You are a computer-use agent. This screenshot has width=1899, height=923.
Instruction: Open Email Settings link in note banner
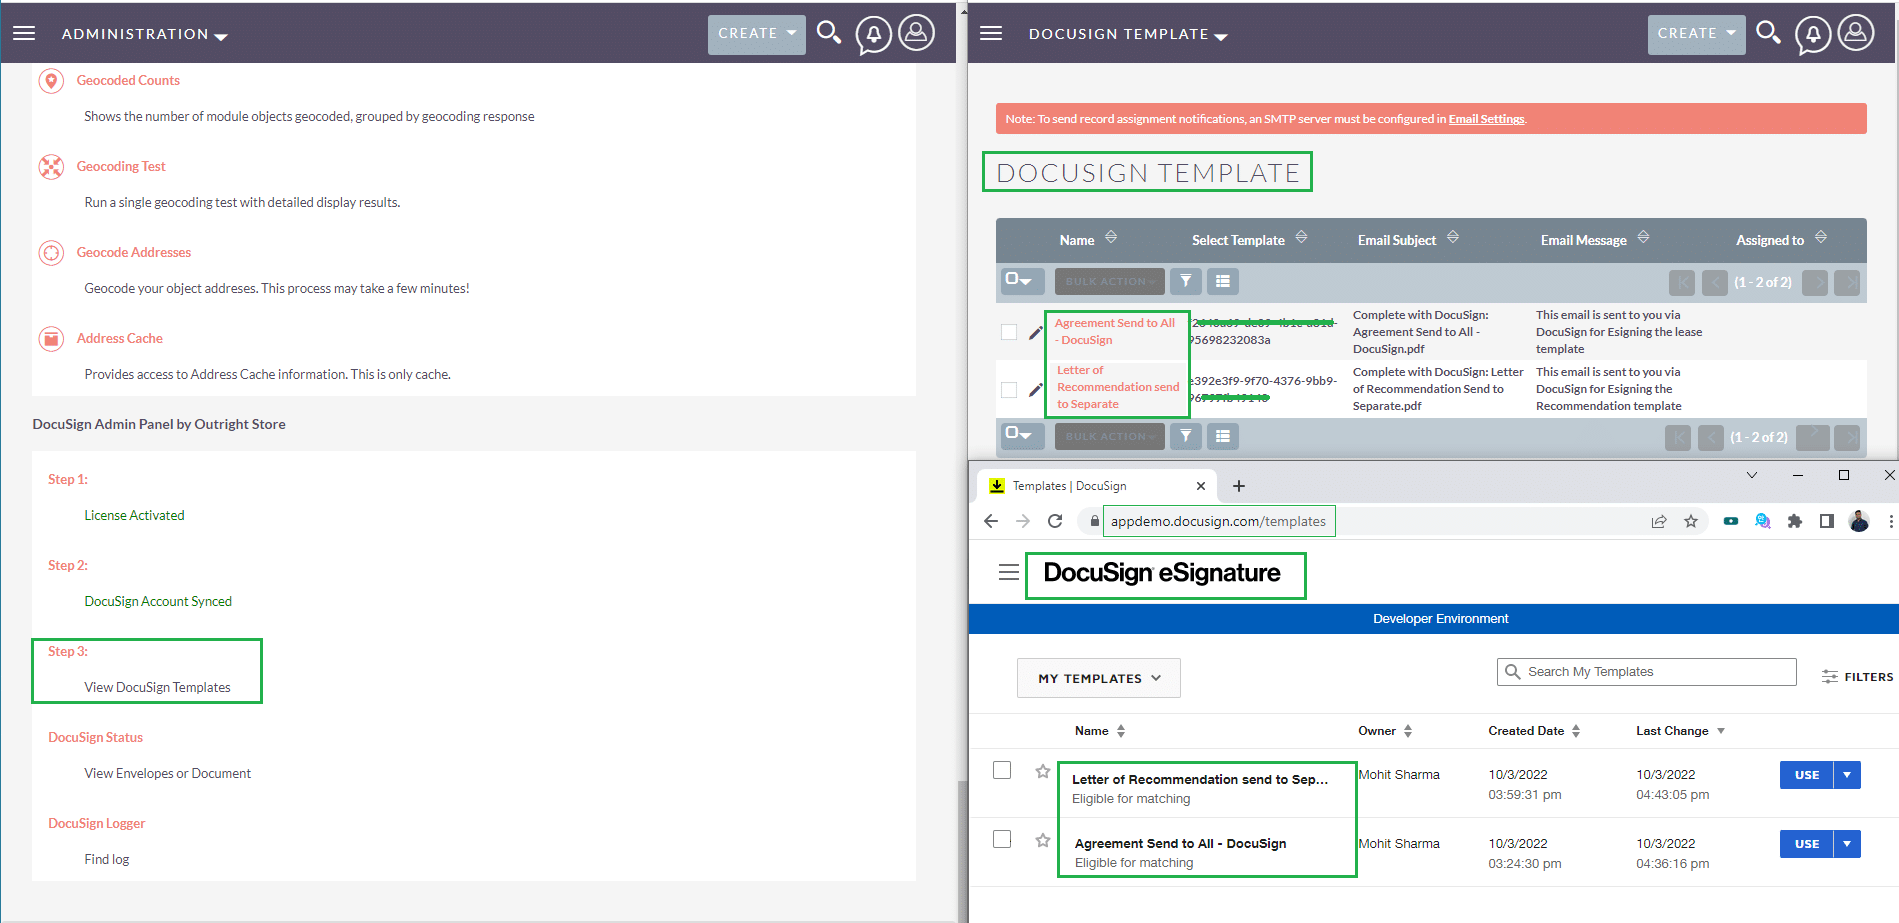tap(1486, 119)
